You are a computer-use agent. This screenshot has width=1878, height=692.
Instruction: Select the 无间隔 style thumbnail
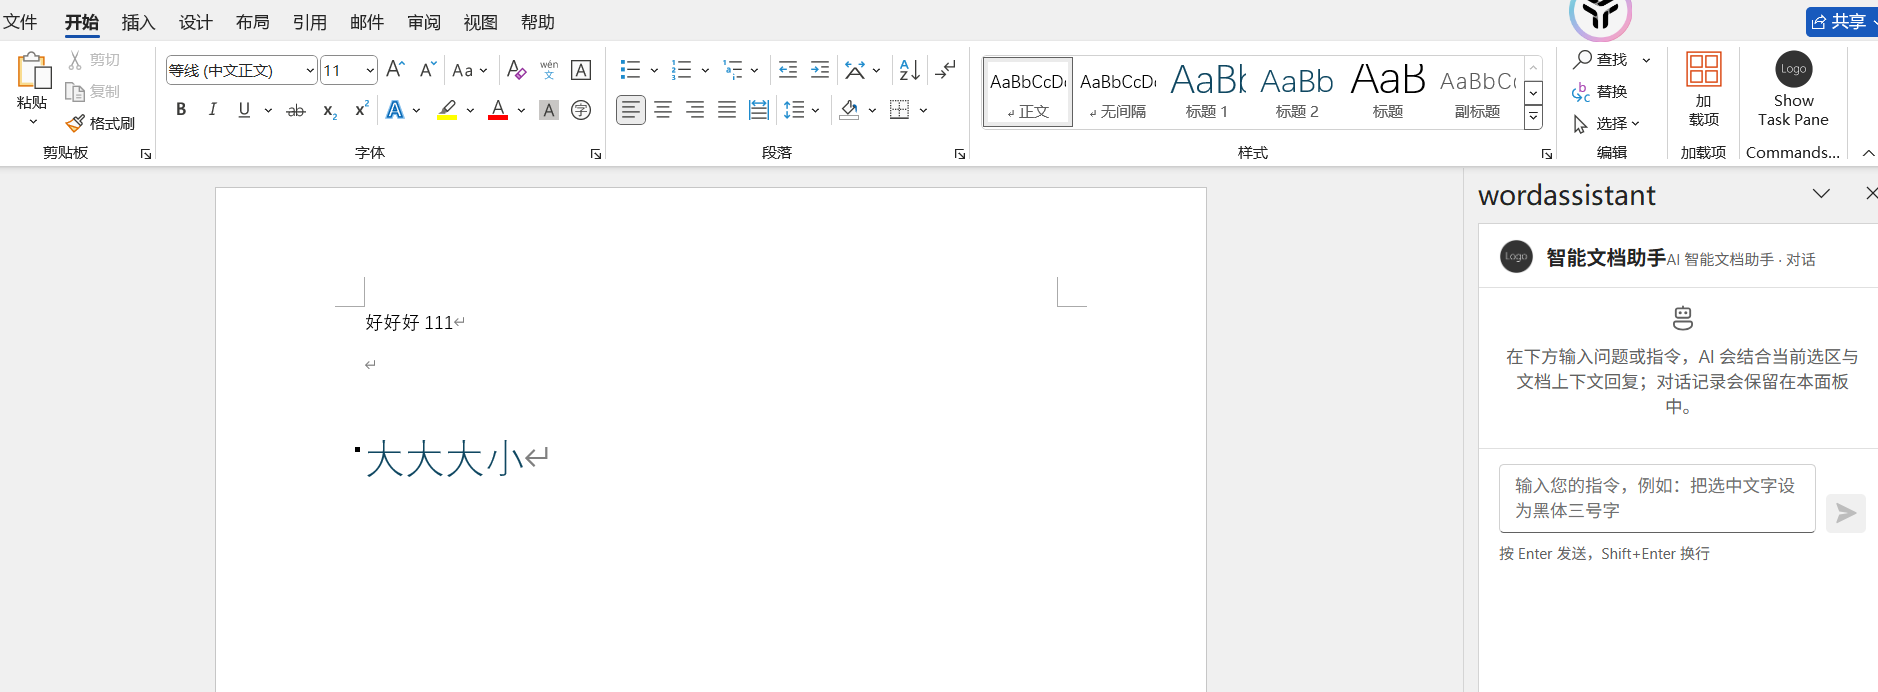(x=1118, y=91)
